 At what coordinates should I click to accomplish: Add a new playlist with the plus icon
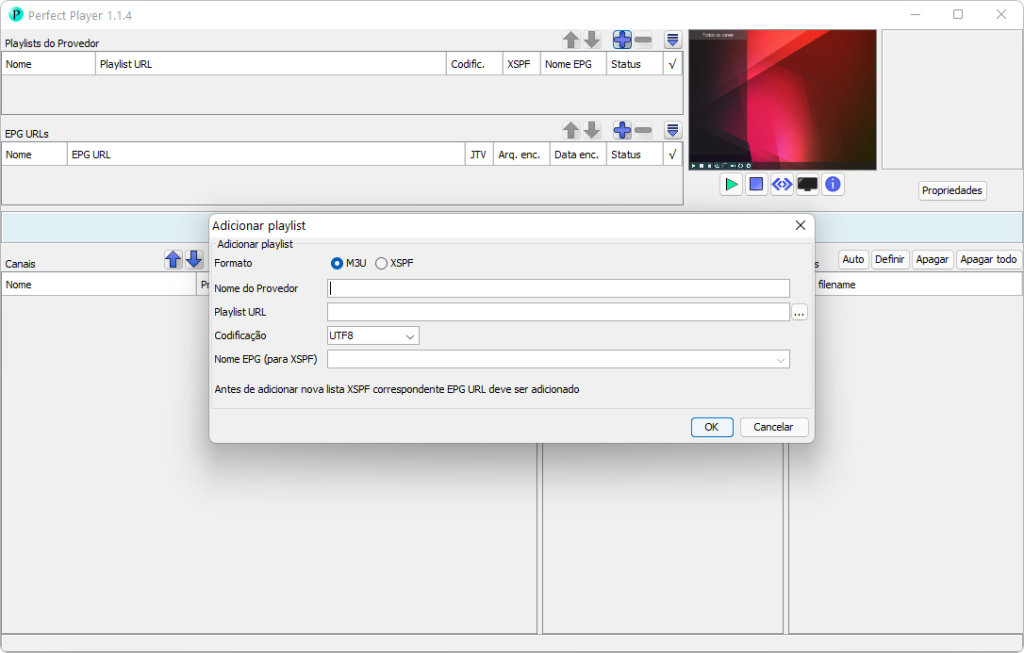[x=622, y=39]
